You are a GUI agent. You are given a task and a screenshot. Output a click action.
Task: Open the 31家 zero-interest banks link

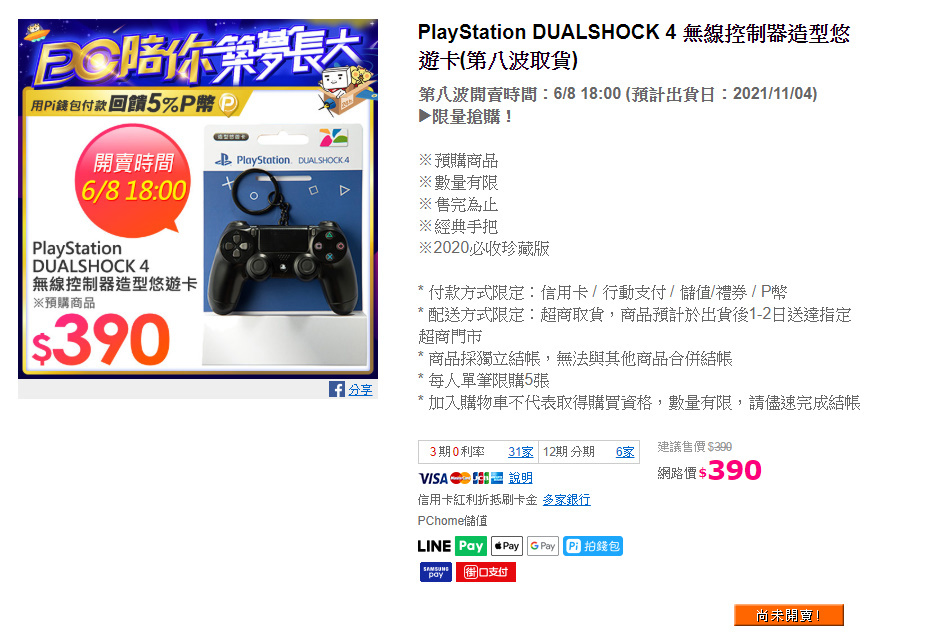point(520,452)
